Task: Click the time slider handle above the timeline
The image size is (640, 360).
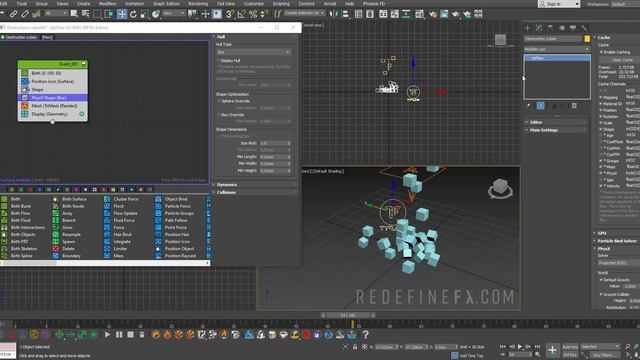Action: [x=348, y=315]
